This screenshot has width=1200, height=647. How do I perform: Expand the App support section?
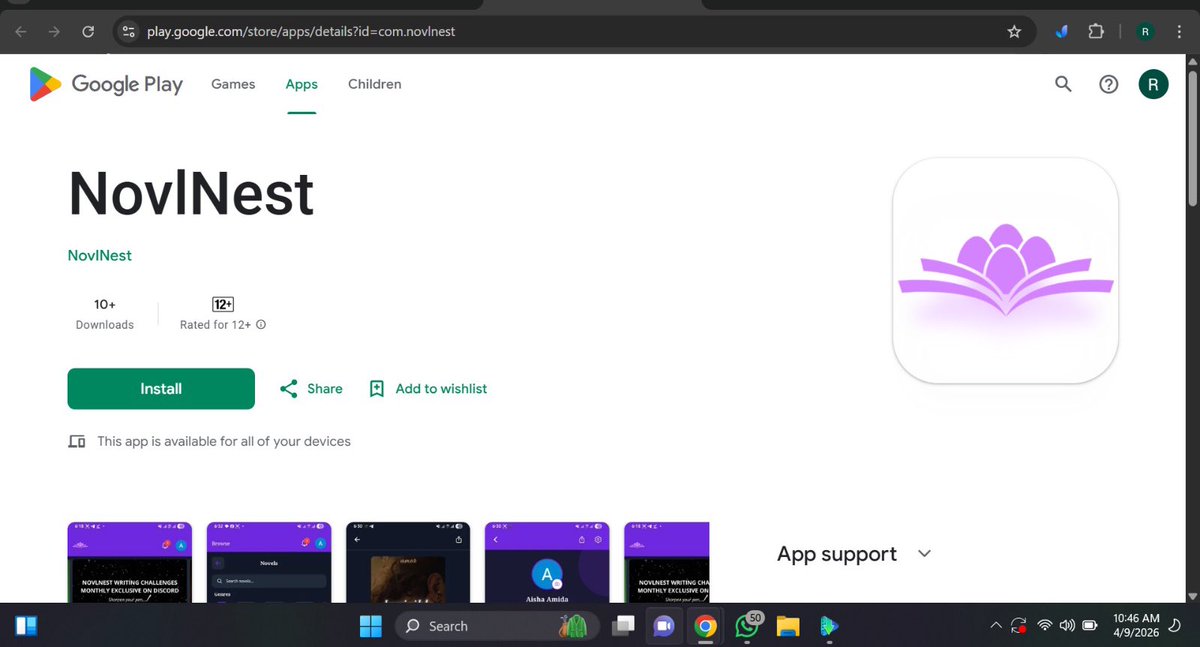pos(925,554)
